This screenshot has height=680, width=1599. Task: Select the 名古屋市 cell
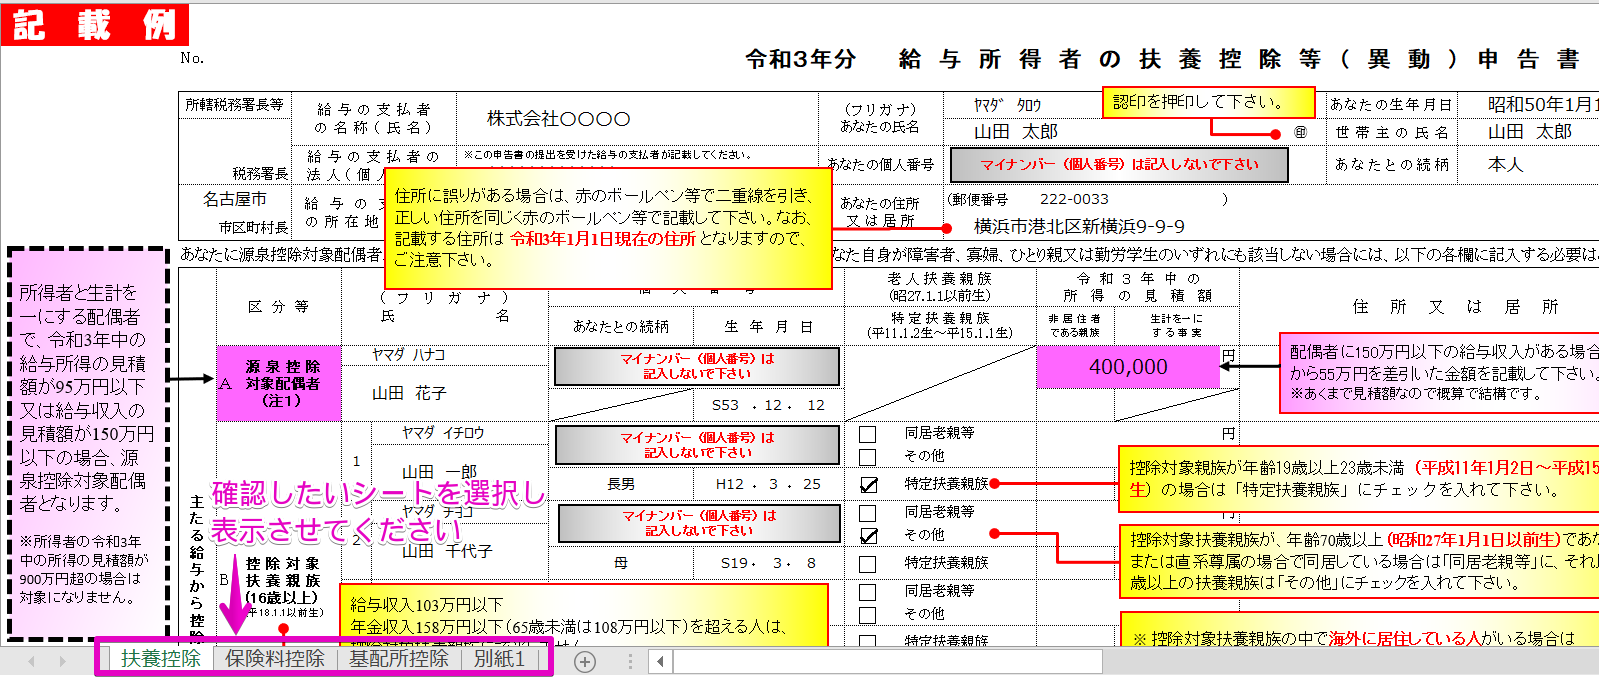point(235,199)
